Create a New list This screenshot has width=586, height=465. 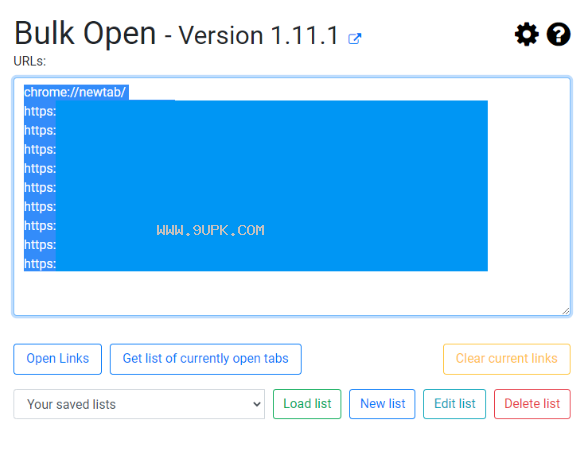click(x=382, y=404)
